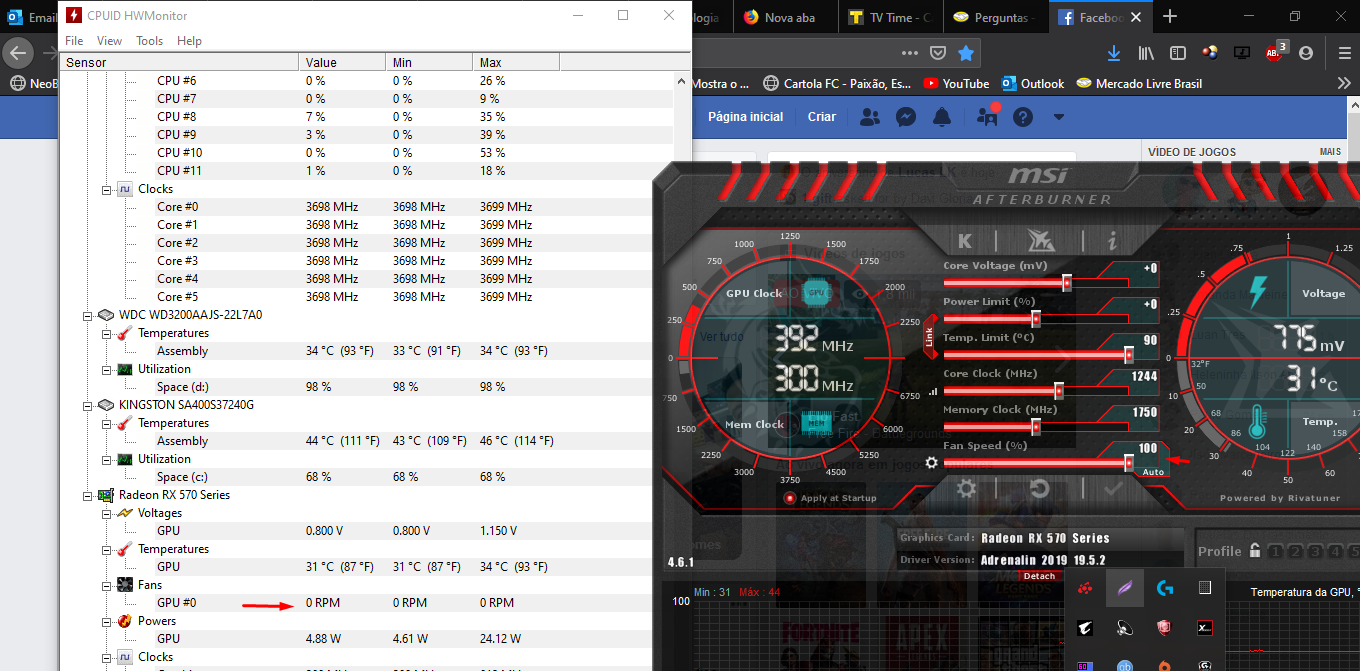Open Facebook Messenger icon
The height and width of the screenshot is (671, 1360).
tap(906, 117)
